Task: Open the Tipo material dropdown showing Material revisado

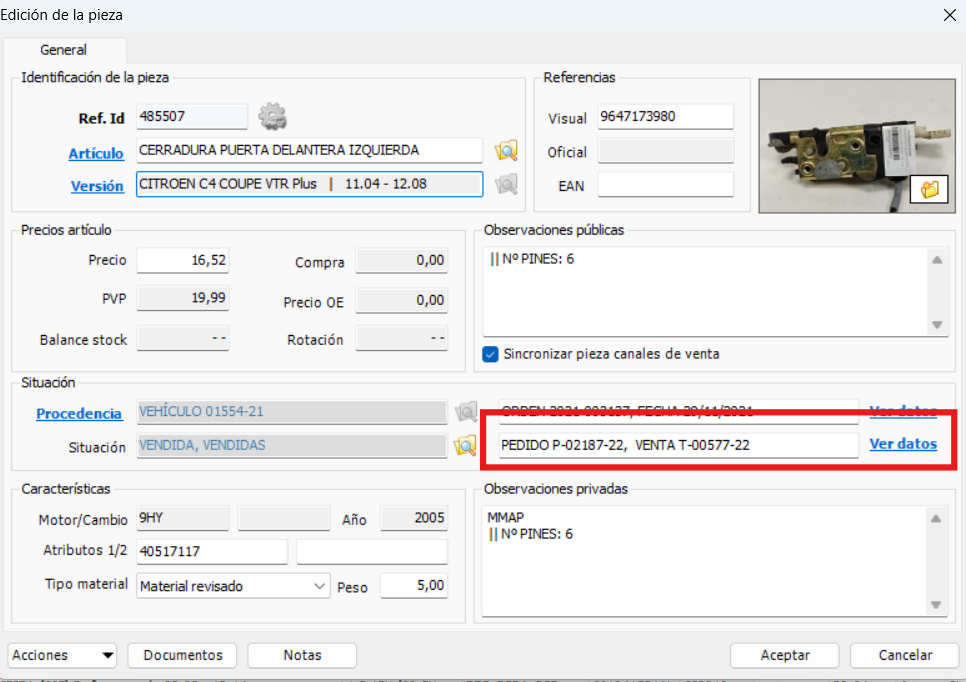Action: (x=320, y=585)
